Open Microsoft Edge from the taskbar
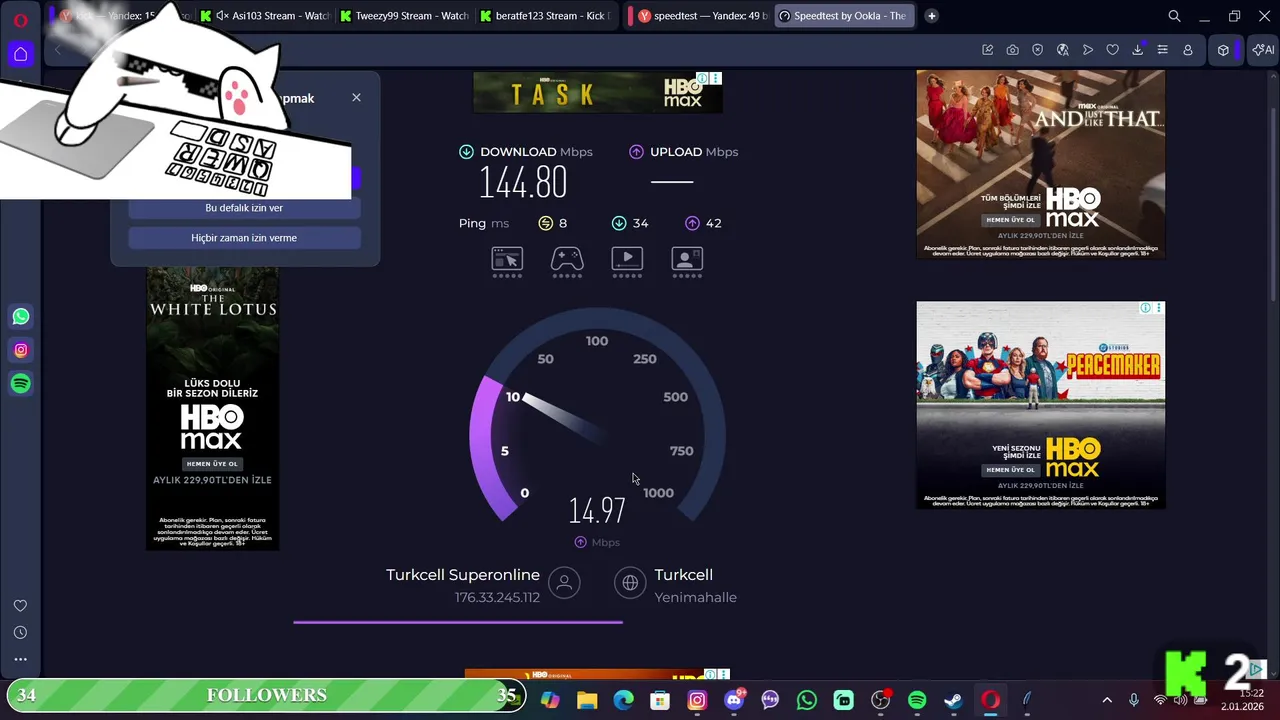Viewport: 1280px width, 720px height. (x=623, y=701)
